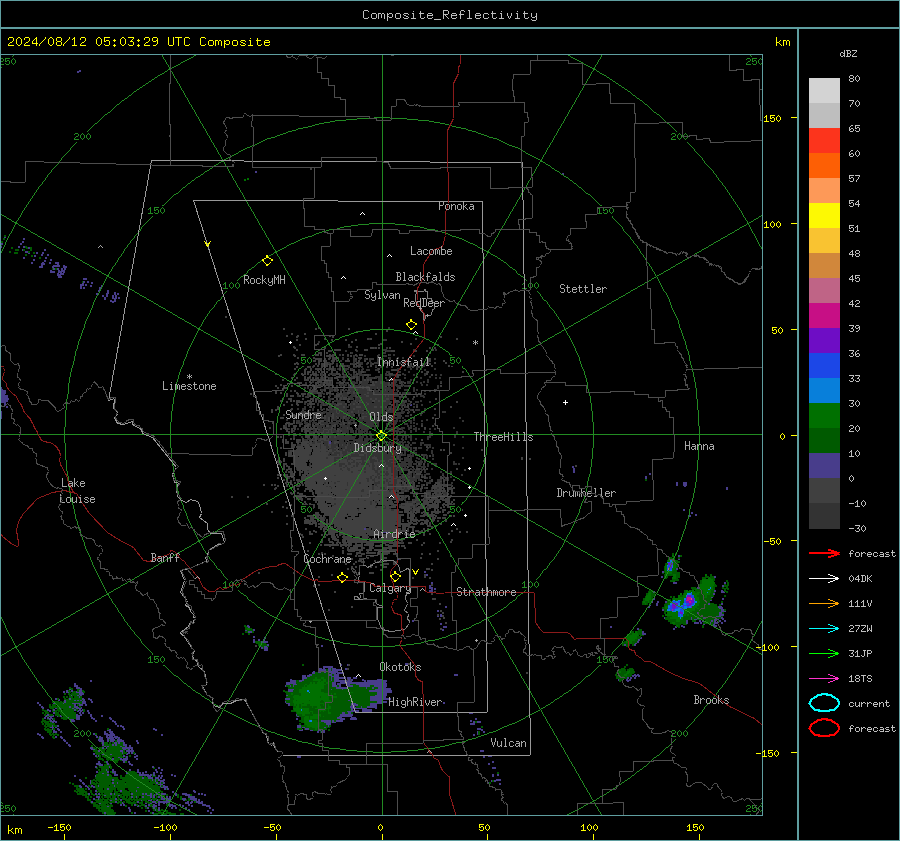Viewport: 900px width, 841px height.
Task: Click the Airdrie label
Action: [x=394, y=534]
